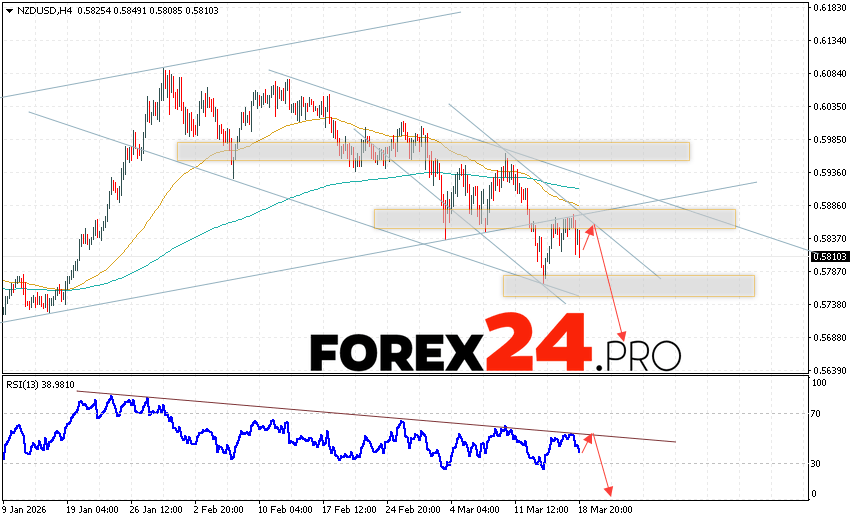Click the red down arrowhead on price chart
Screen dimensions: 854x521
coord(623,336)
